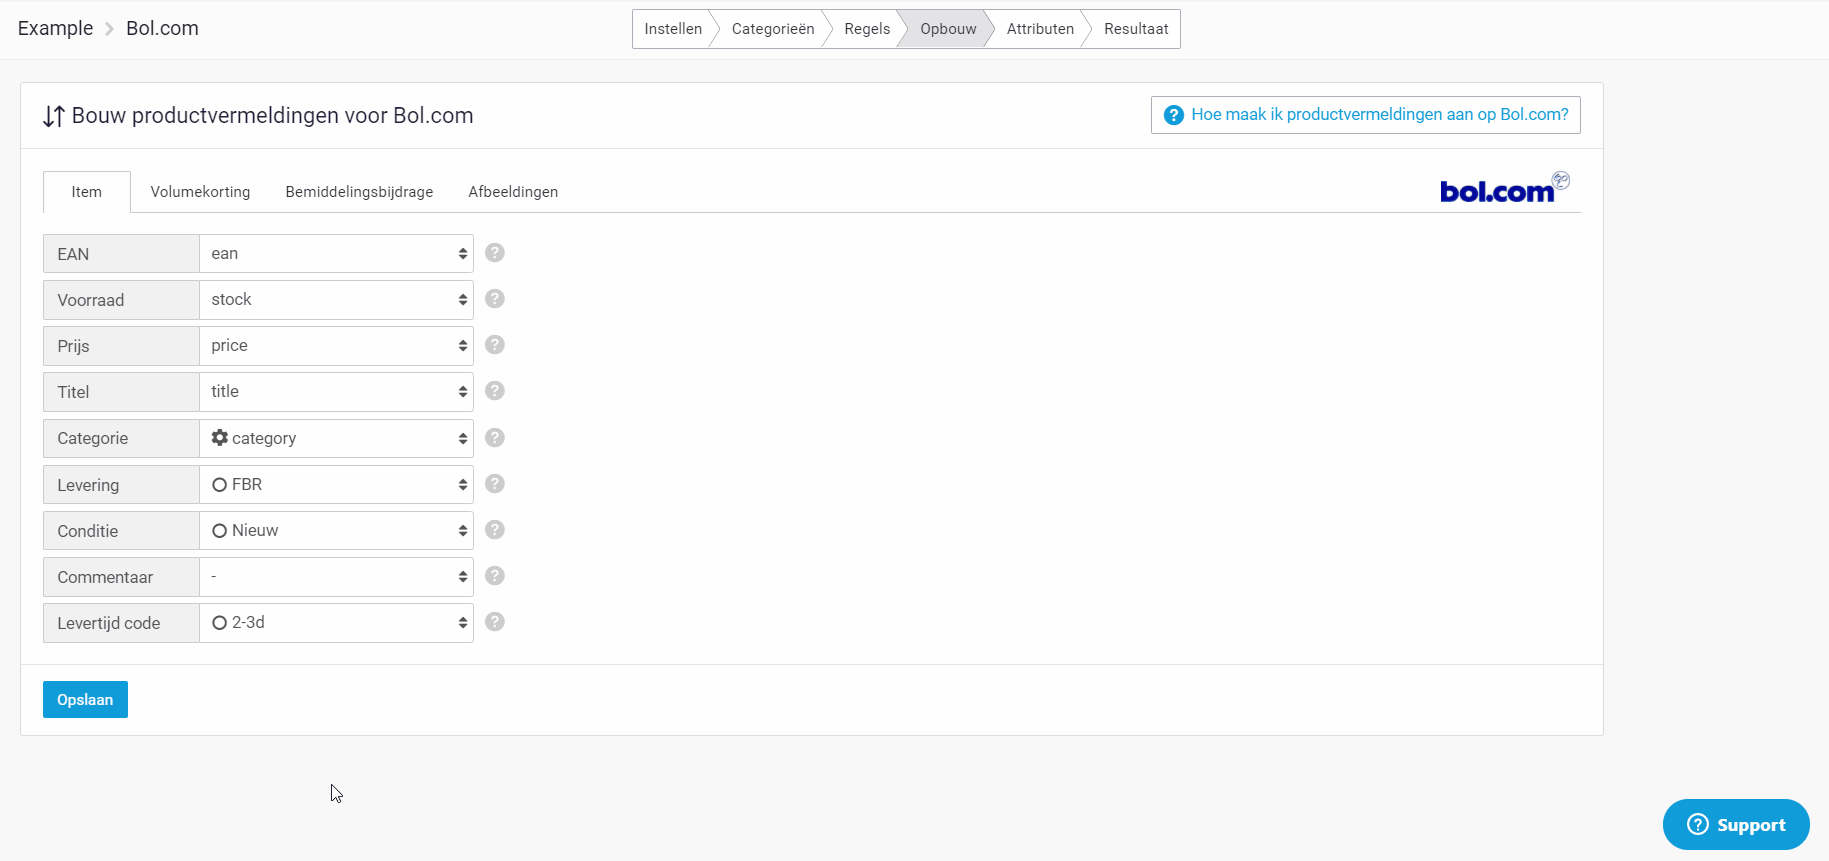The width and height of the screenshot is (1829, 861).
Task: Click the sort arrows icon in heading
Action: [54, 116]
